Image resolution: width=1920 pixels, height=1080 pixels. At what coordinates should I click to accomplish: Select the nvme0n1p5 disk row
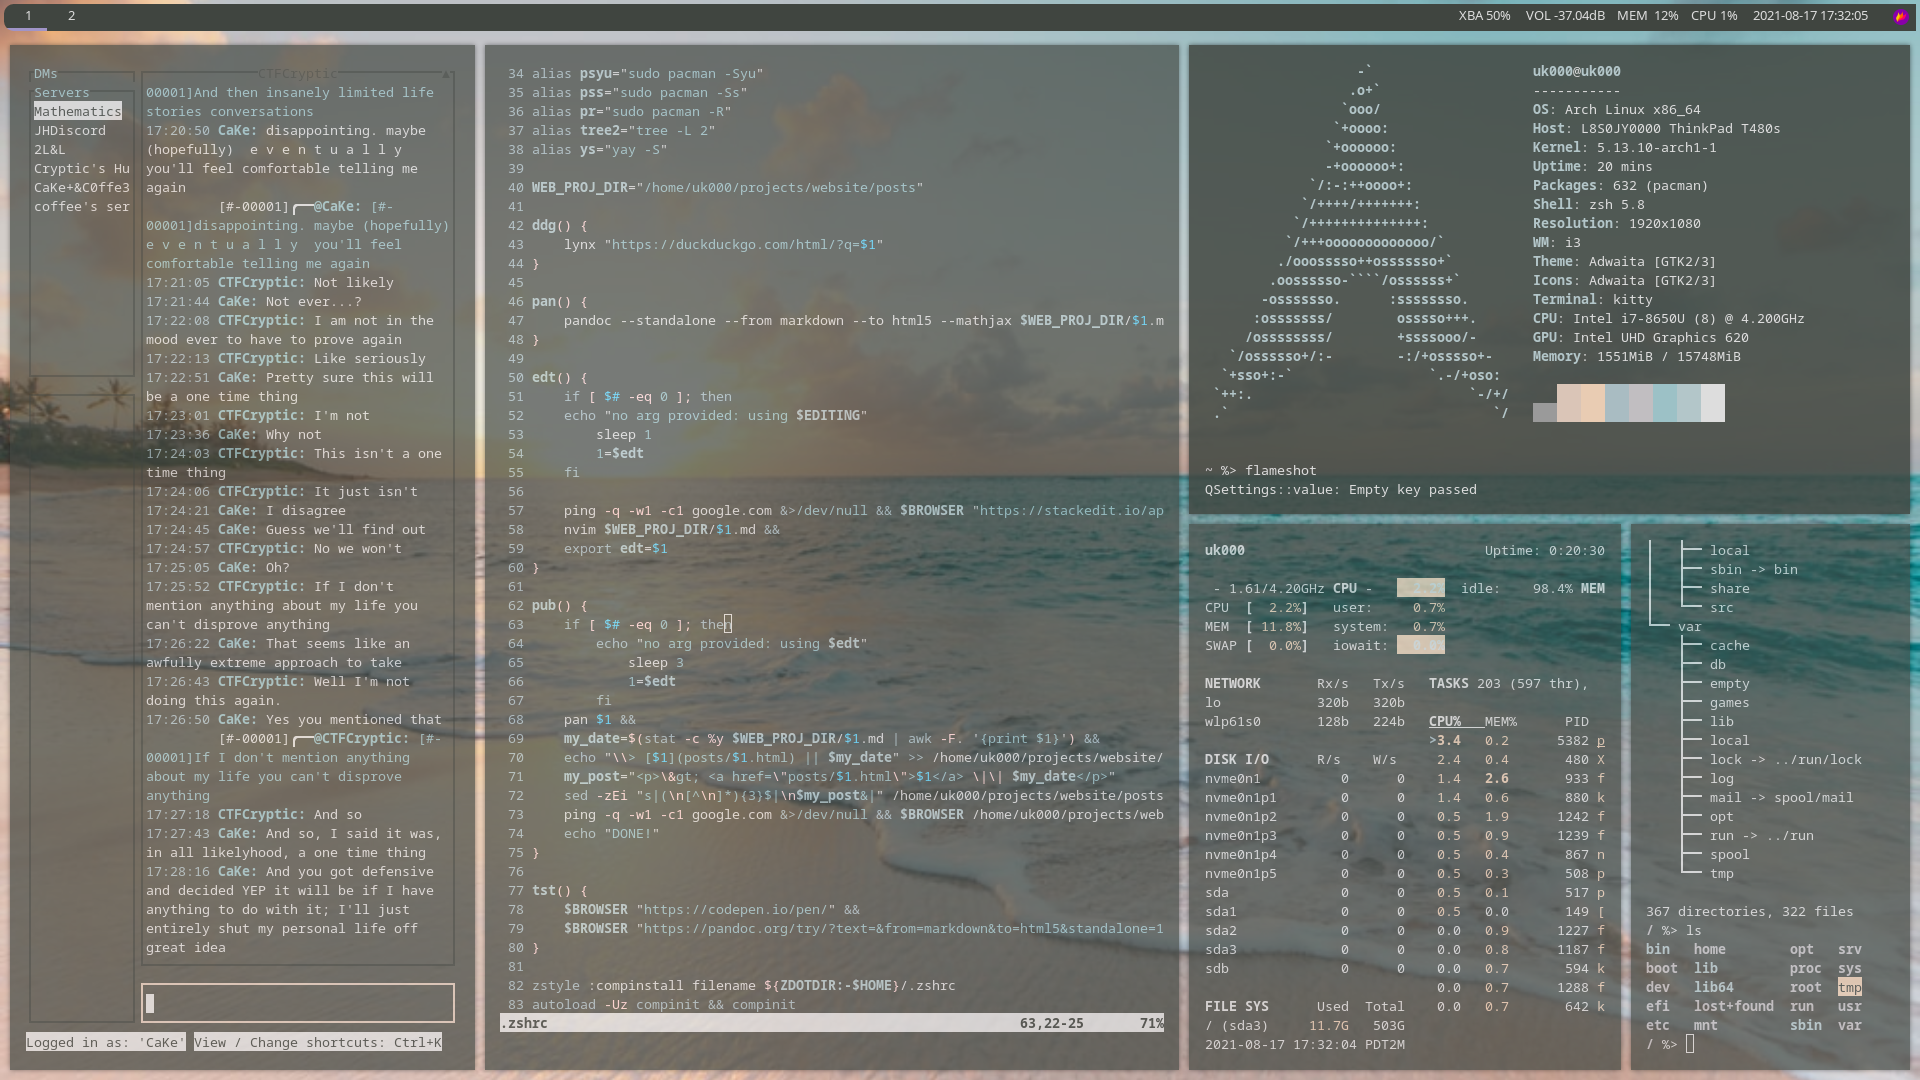tap(1305, 874)
